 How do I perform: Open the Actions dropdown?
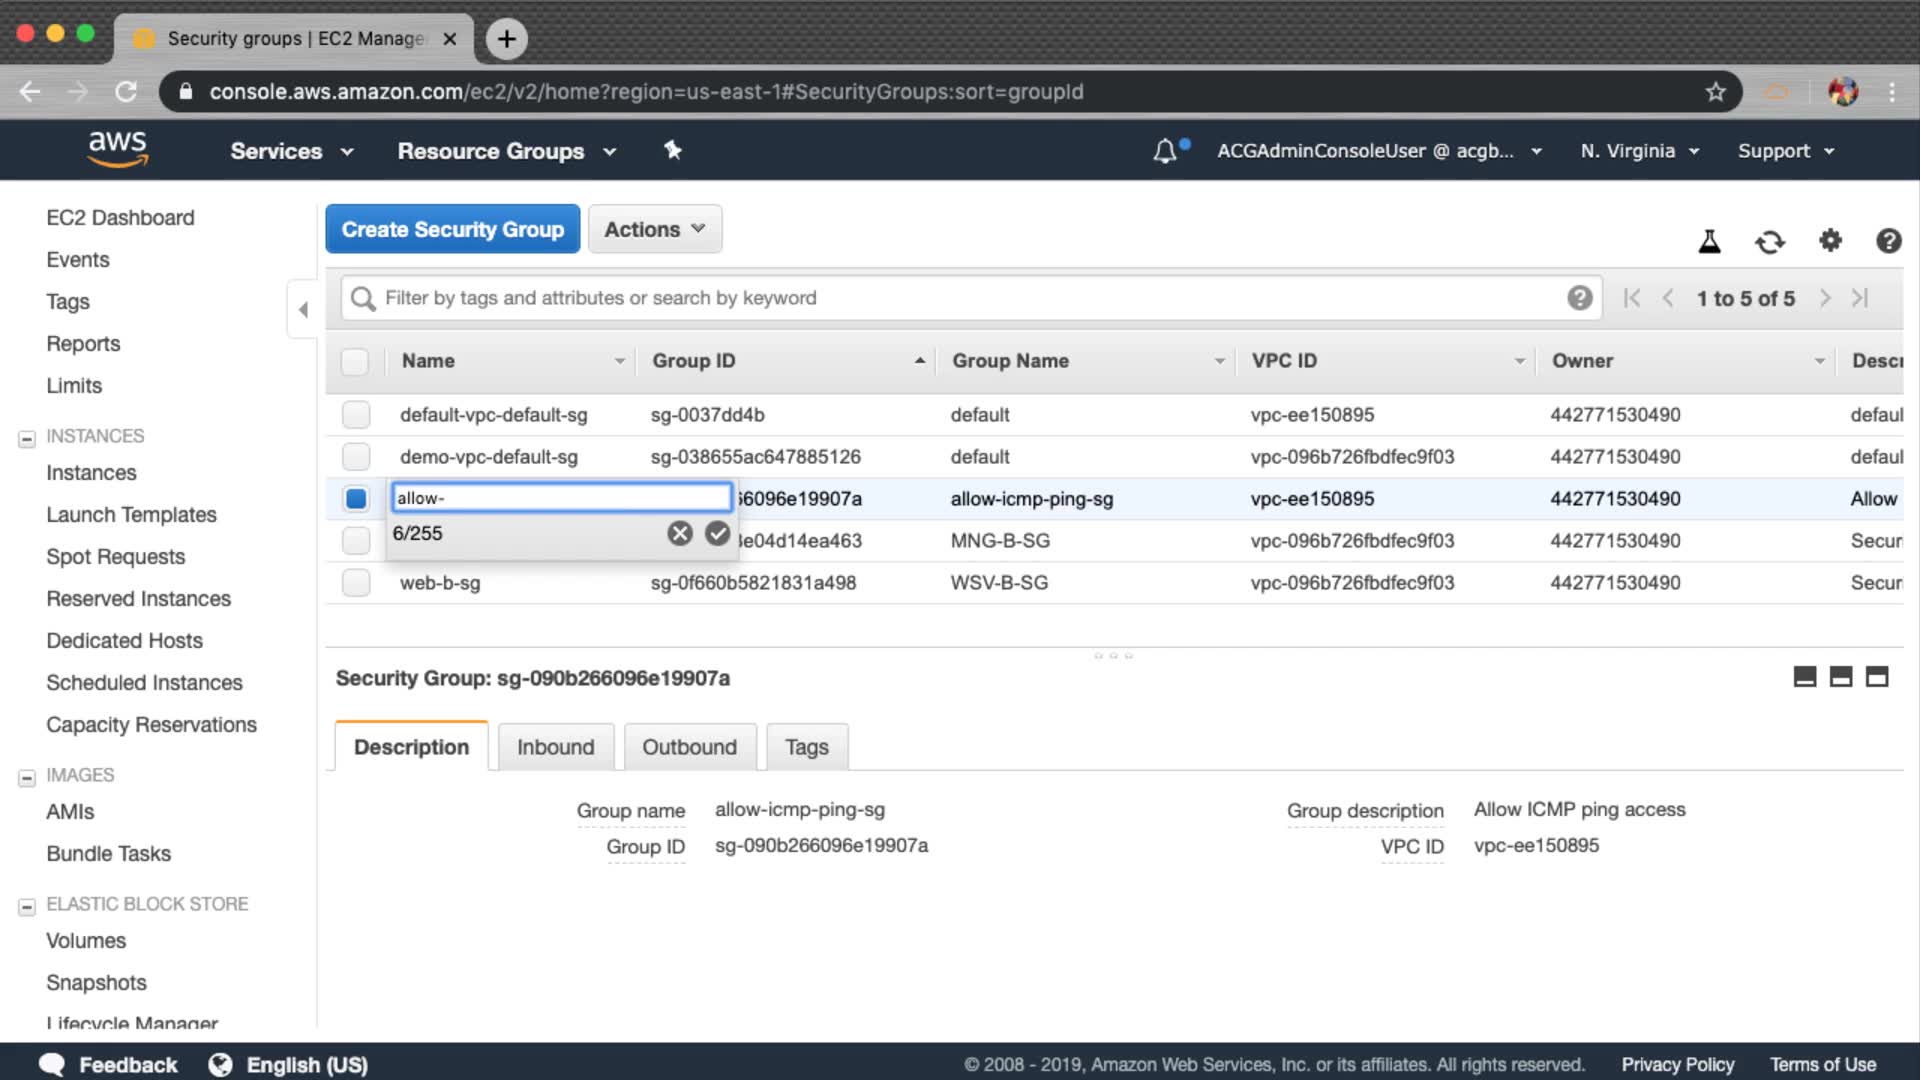click(655, 229)
